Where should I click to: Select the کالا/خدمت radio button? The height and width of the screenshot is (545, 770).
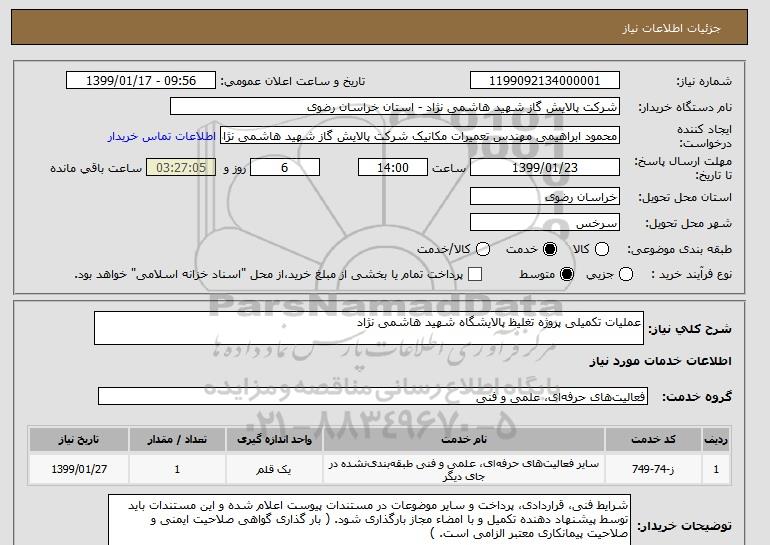(483, 249)
